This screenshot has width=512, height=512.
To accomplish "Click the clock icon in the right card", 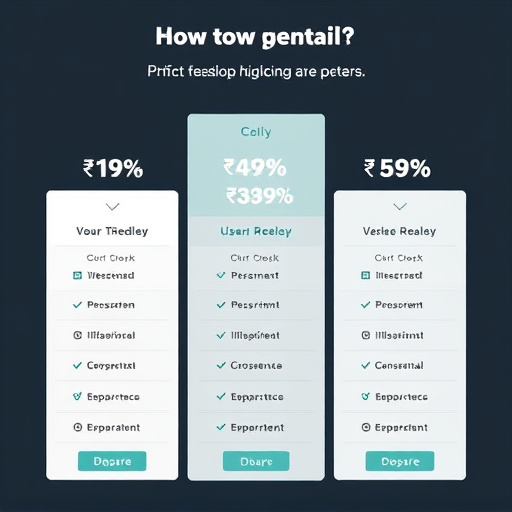I will [x=366, y=335].
